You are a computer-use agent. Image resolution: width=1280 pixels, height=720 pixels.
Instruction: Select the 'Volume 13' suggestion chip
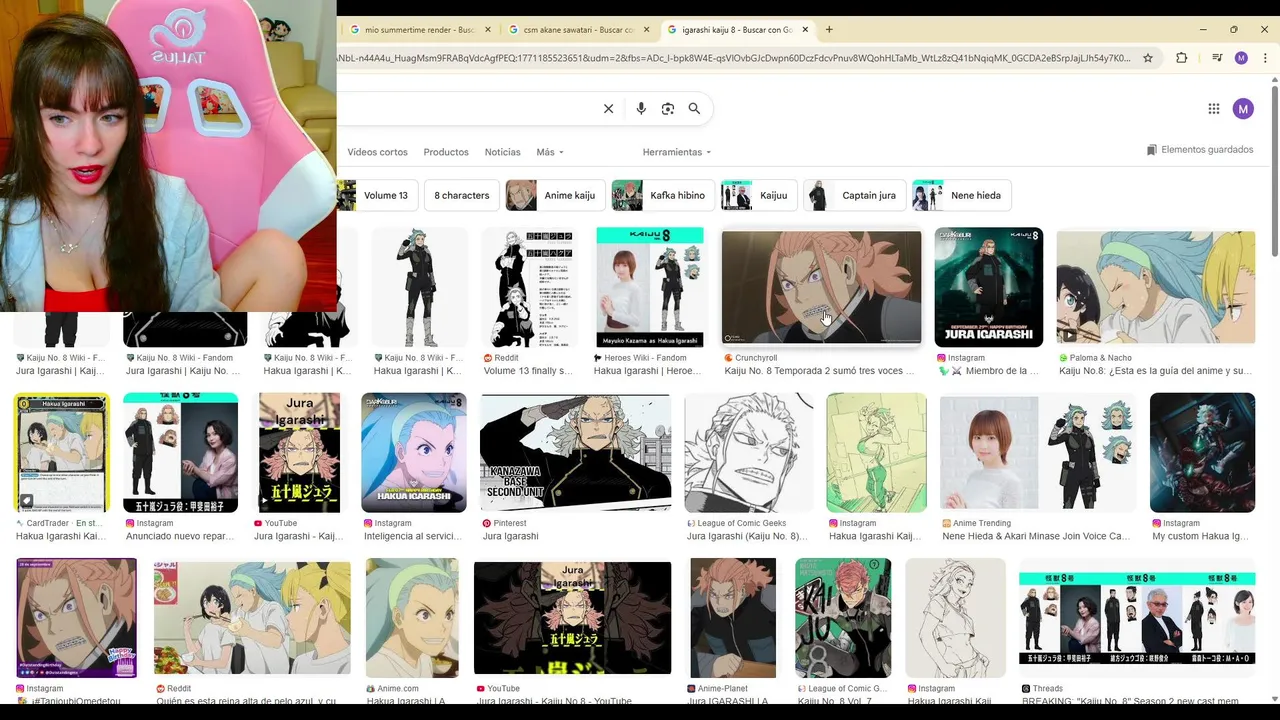click(x=377, y=195)
